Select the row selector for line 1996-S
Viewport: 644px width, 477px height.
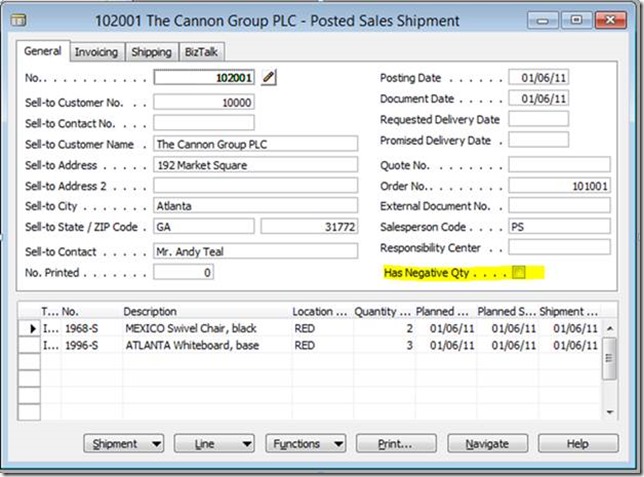click(29, 345)
